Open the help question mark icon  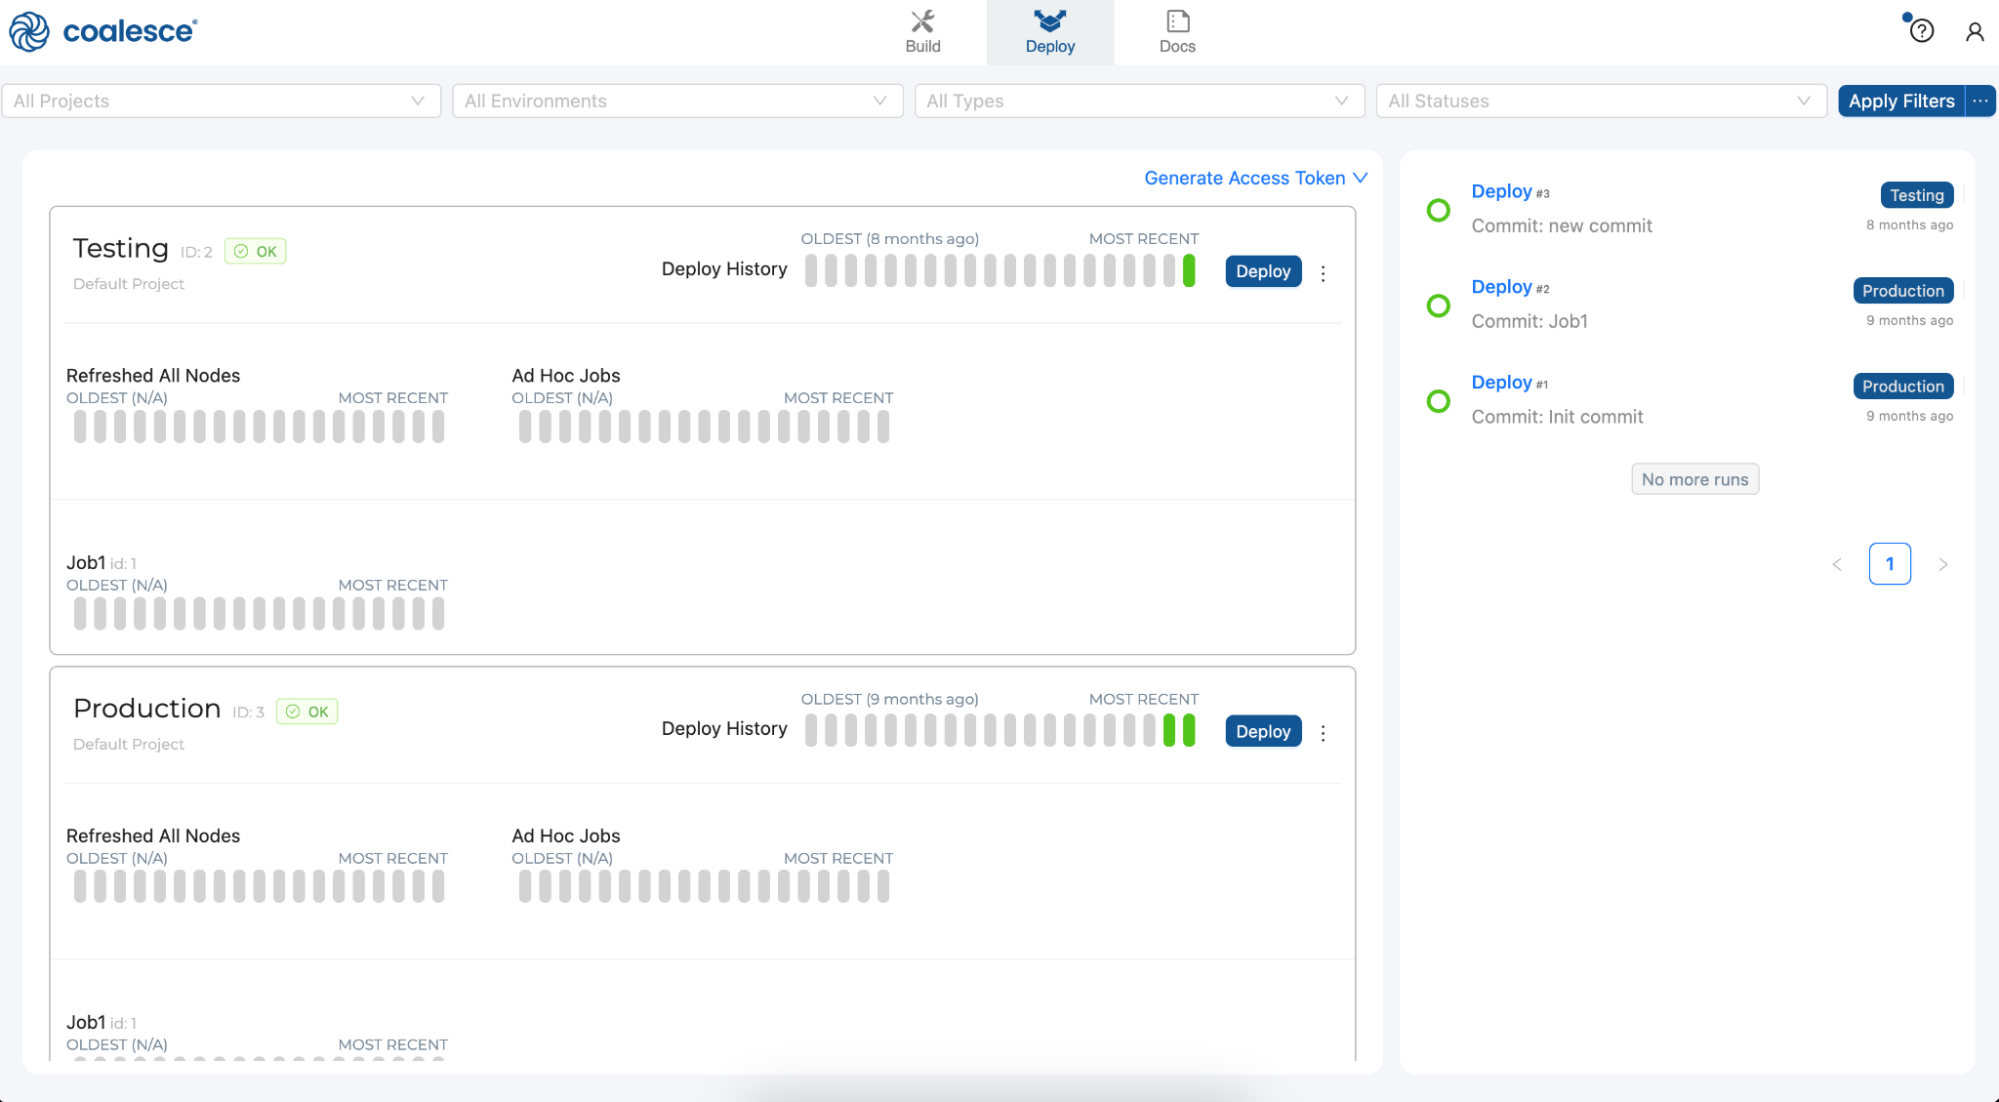point(1921,31)
